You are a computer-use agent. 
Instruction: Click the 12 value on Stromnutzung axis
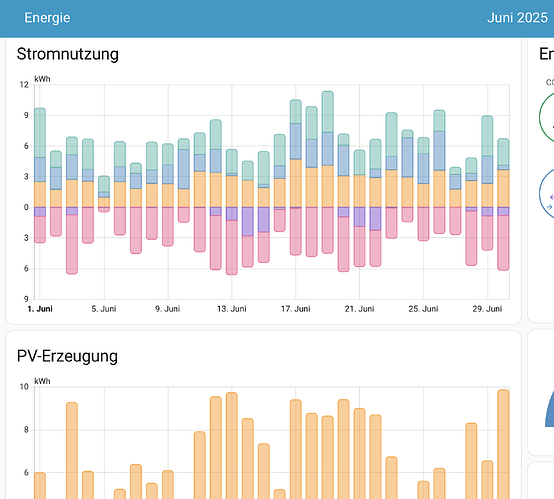click(x=24, y=85)
